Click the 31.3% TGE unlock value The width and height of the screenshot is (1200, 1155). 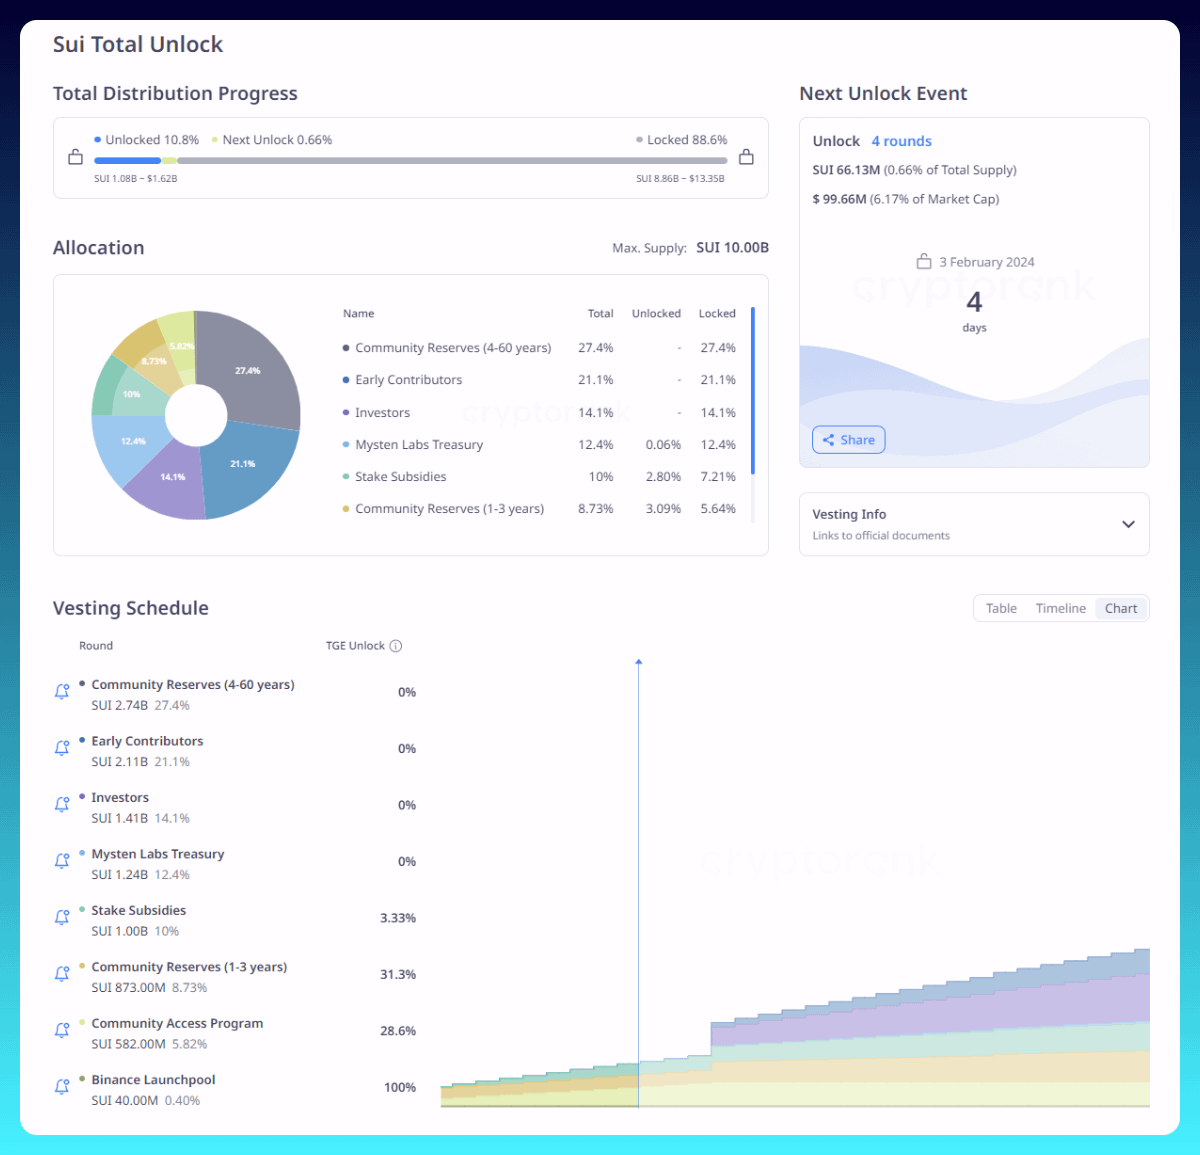398,975
